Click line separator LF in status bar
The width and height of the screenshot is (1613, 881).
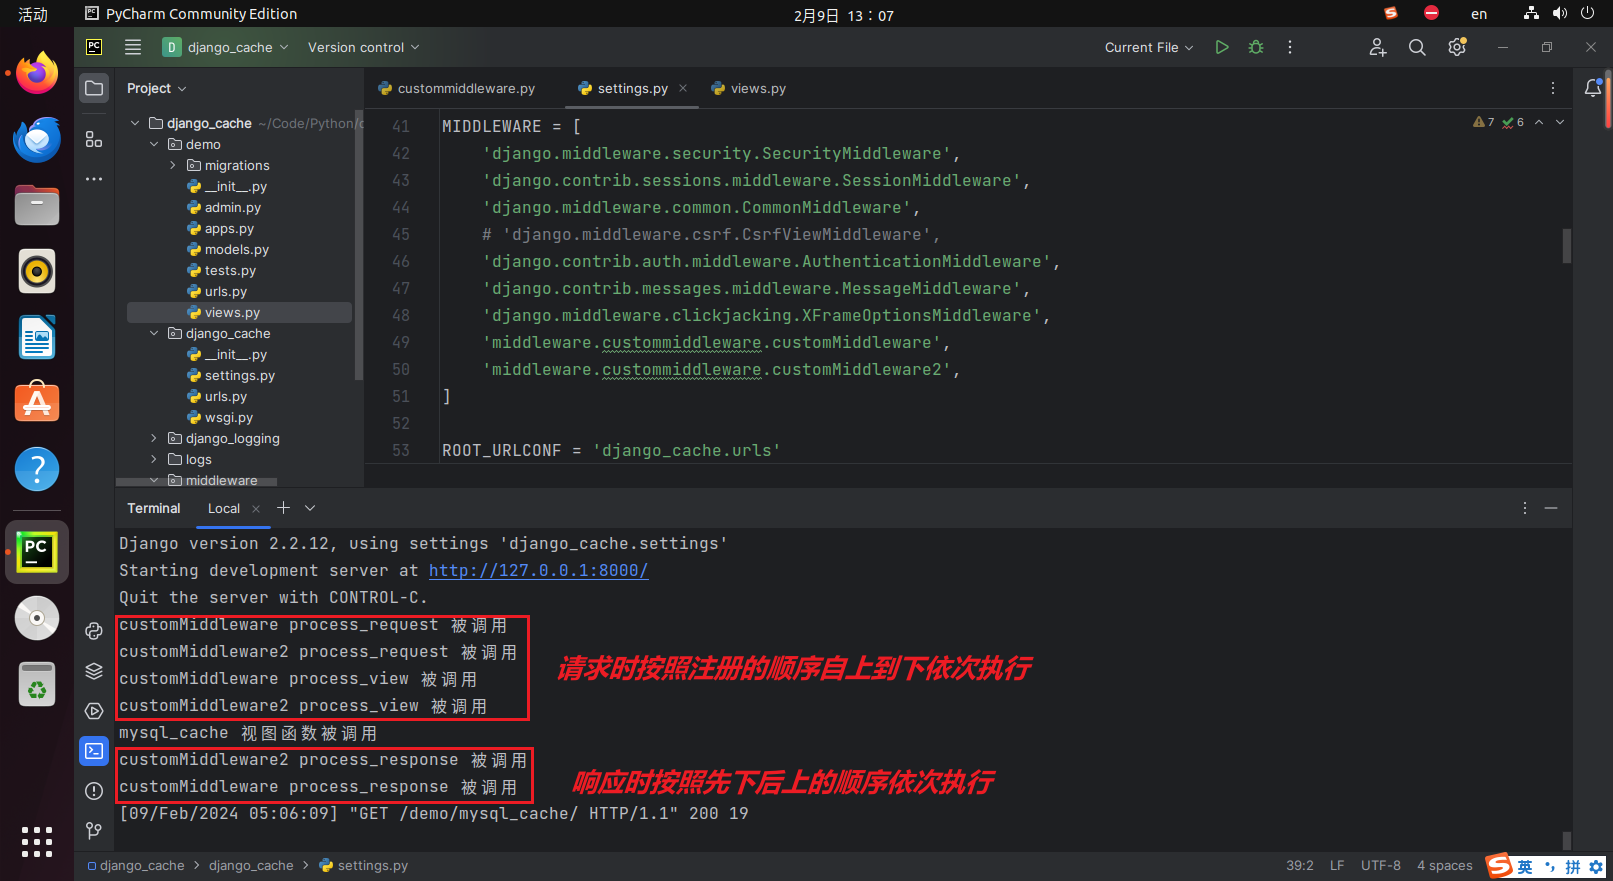click(x=1337, y=865)
